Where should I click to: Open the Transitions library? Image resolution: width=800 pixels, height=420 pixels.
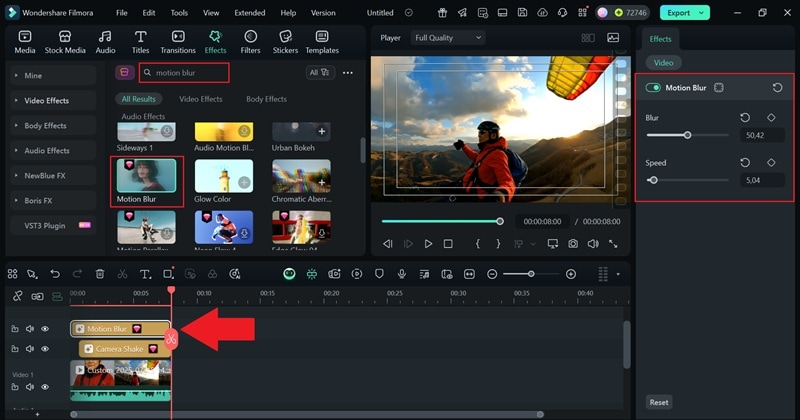coord(178,42)
